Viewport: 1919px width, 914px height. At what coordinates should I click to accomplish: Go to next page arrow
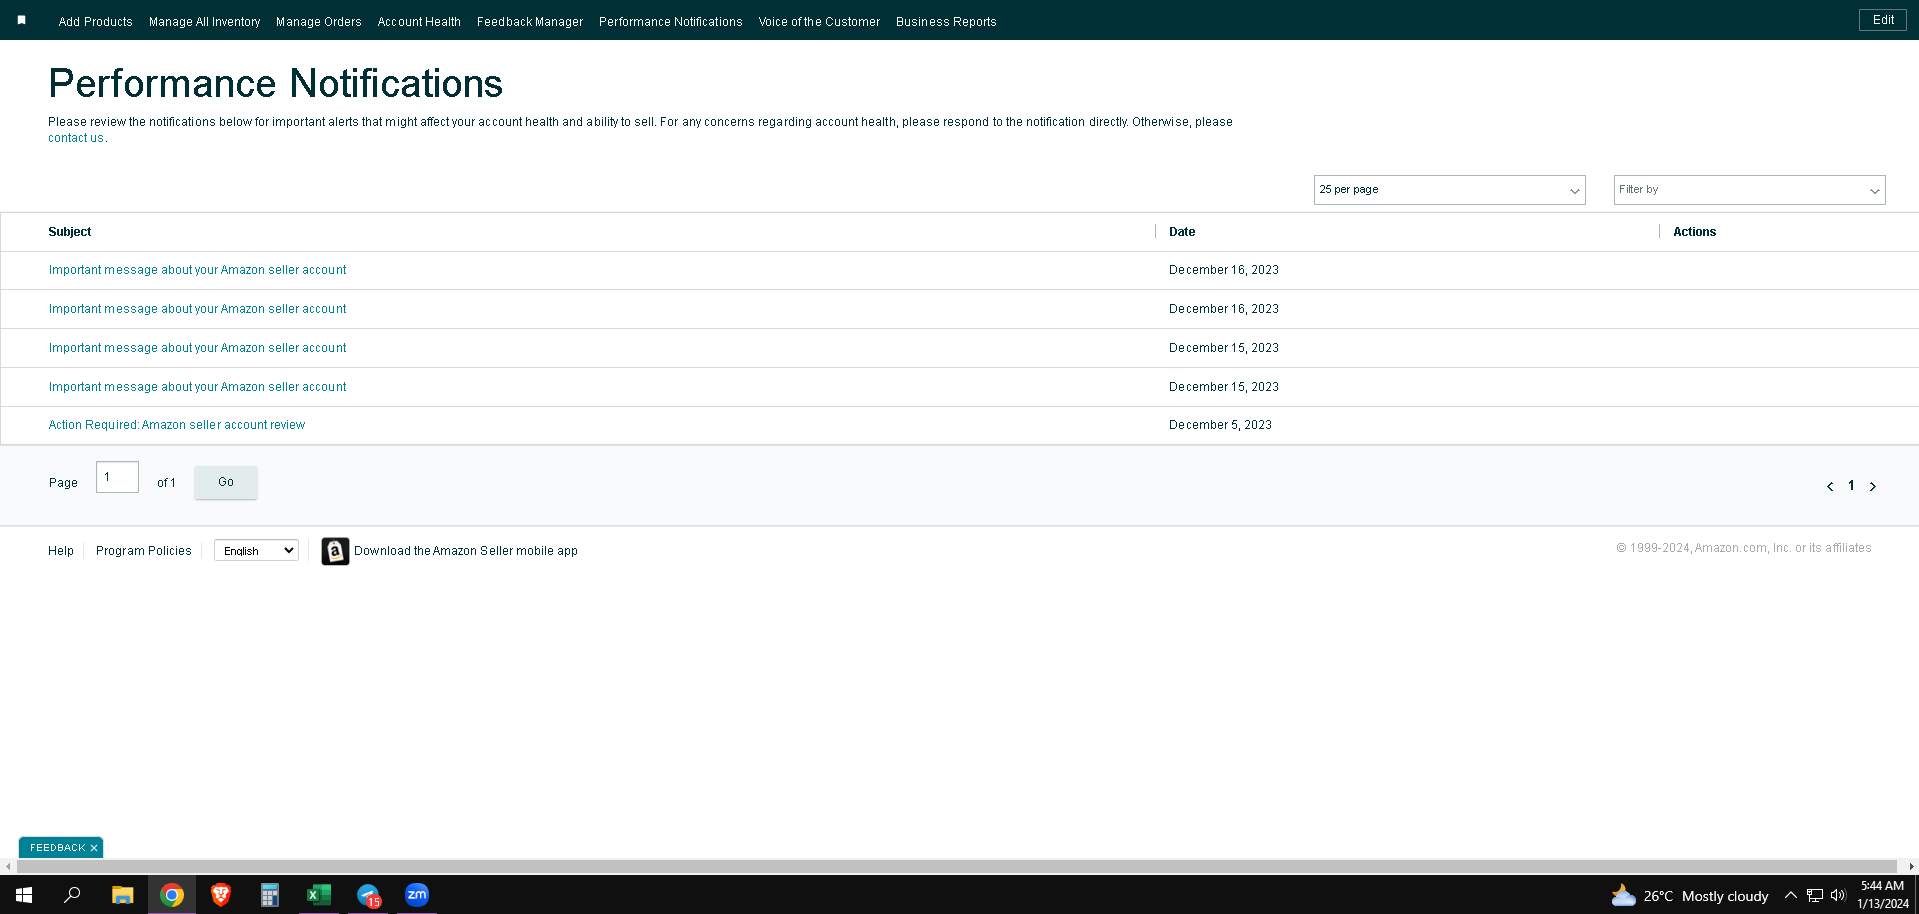[x=1873, y=486]
